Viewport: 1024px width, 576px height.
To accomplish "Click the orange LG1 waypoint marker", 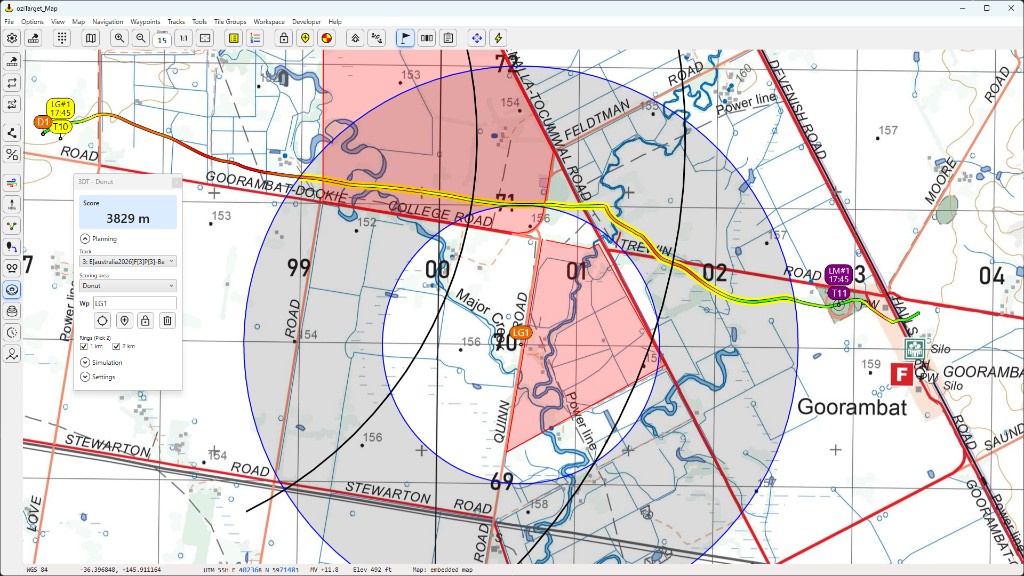I will [x=520, y=333].
